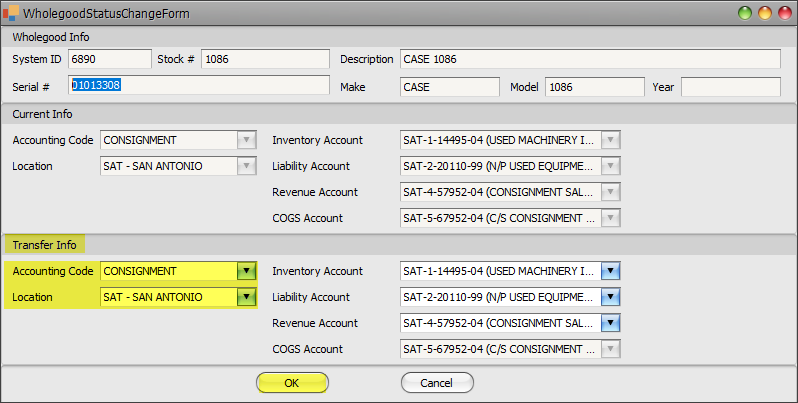
Task: Click the Serial # field
Action: 199,85
